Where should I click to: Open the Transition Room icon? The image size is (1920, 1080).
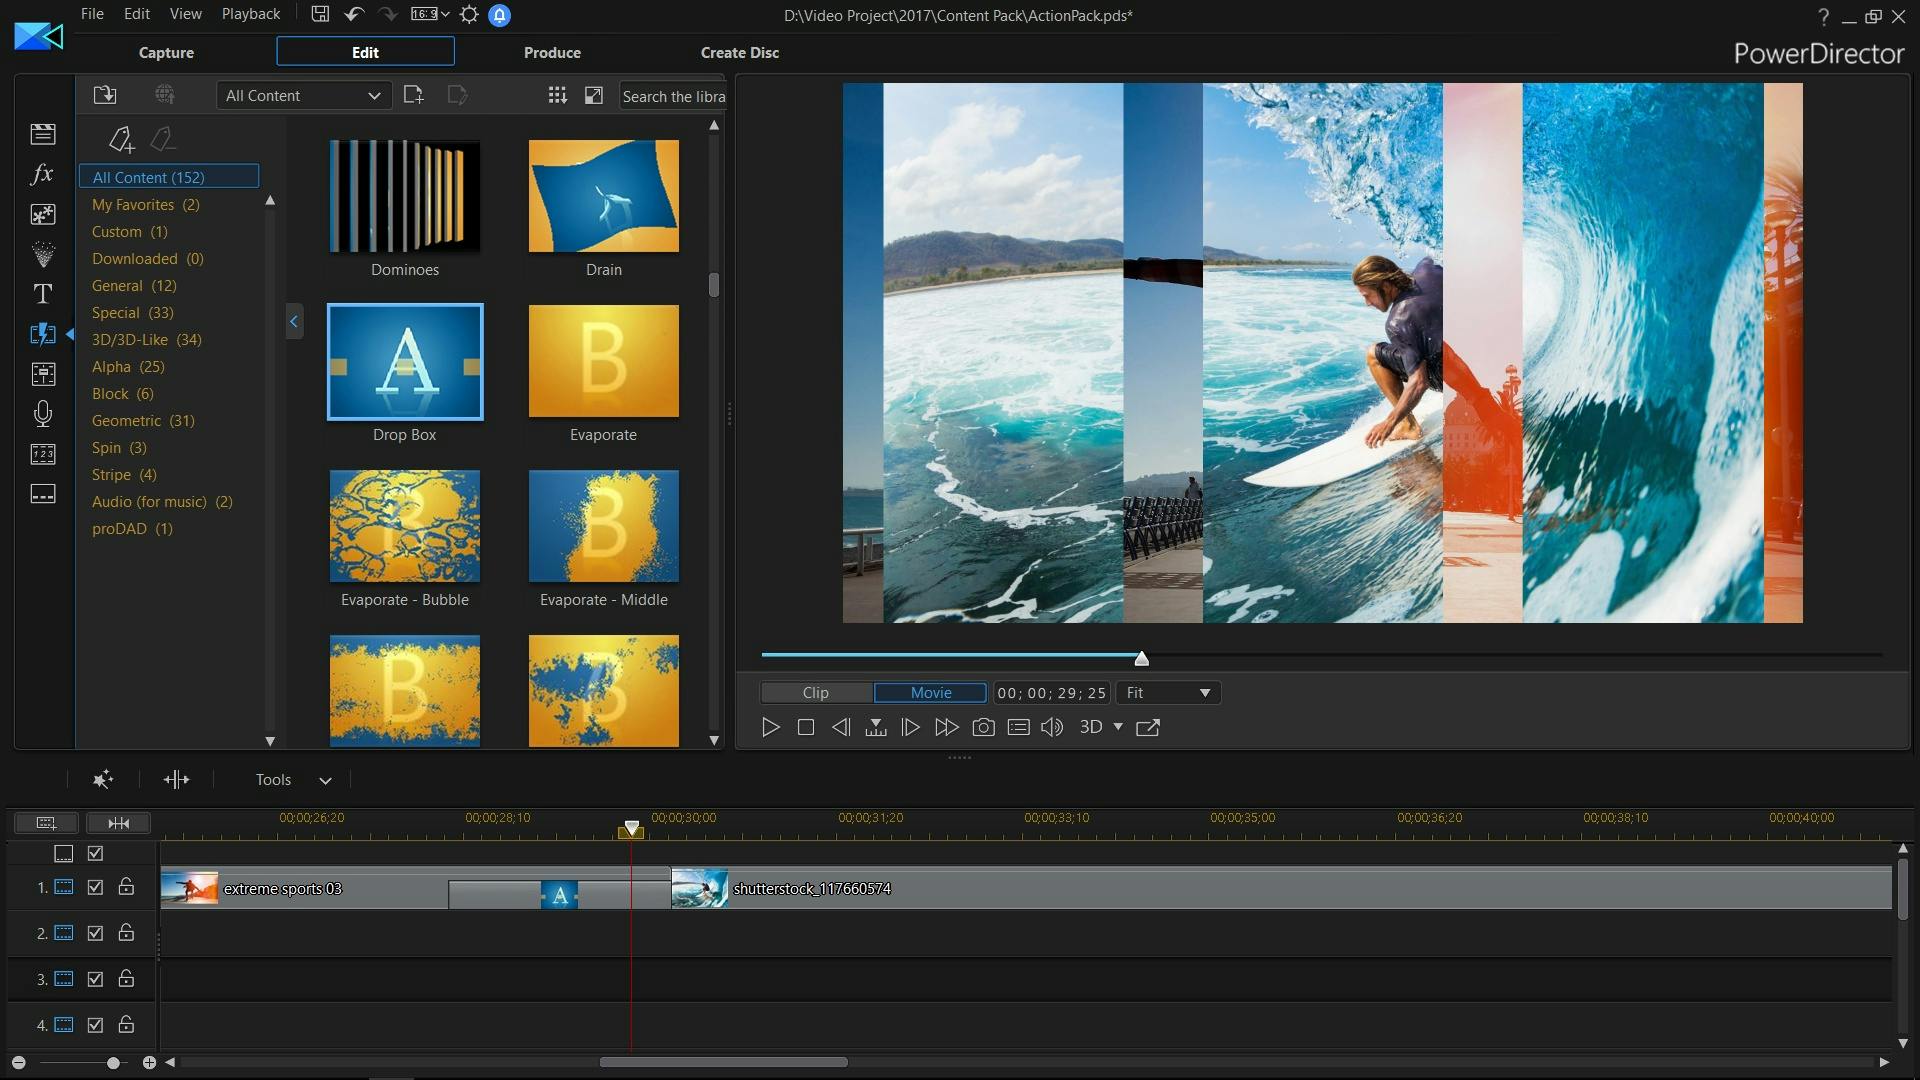pyautogui.click(x=43, y=334)
